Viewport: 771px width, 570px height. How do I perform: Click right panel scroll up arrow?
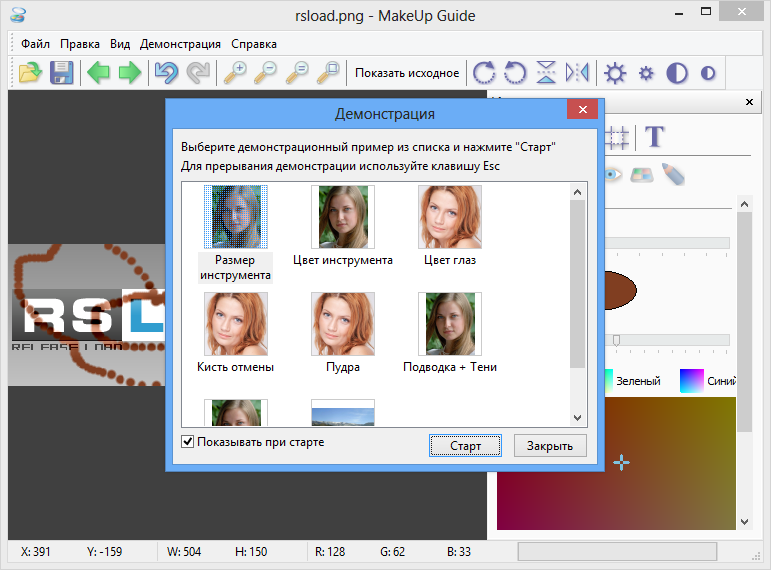(x=744, y=204)
